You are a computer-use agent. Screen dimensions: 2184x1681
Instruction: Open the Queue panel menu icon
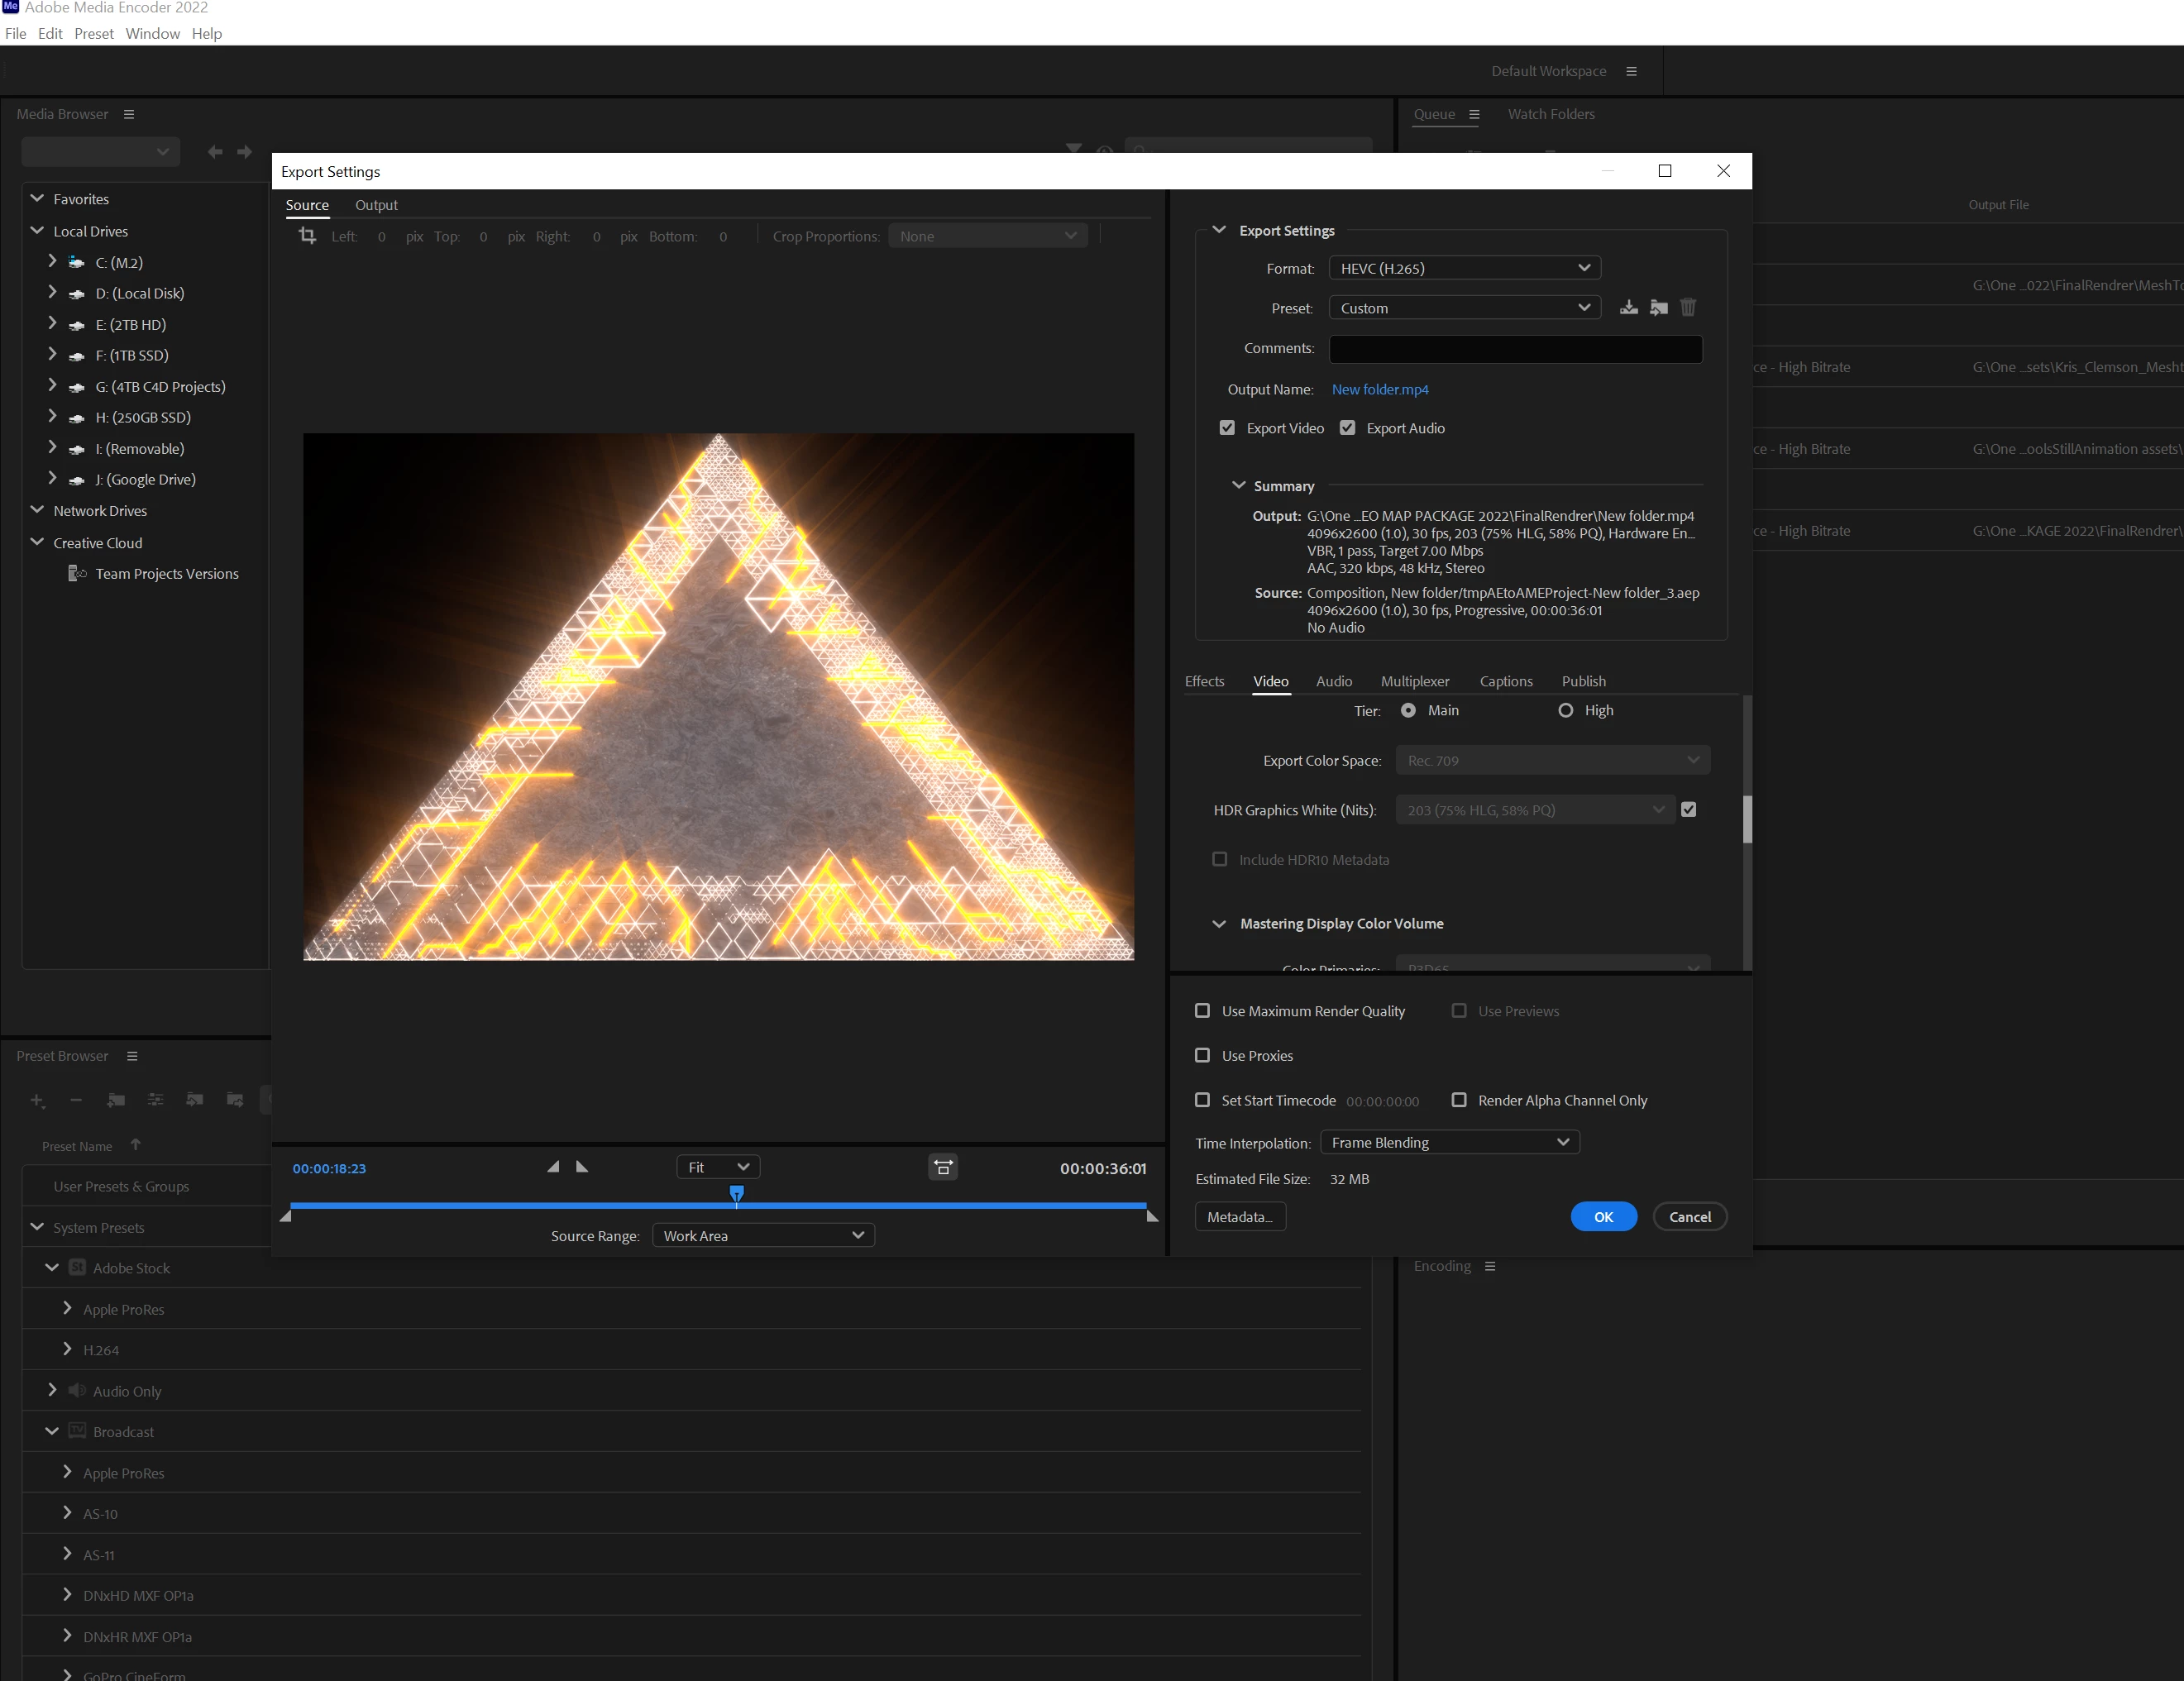point(1474,114)
